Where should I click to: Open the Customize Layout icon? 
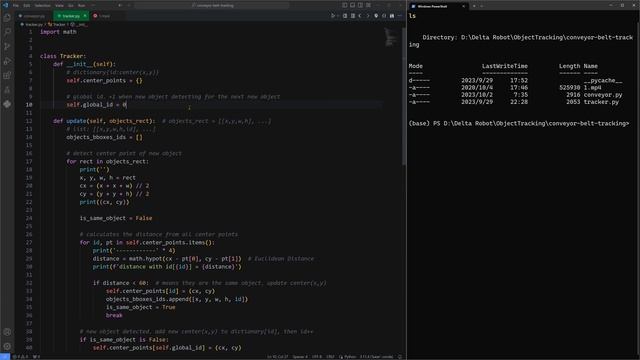tap(368, 5)
